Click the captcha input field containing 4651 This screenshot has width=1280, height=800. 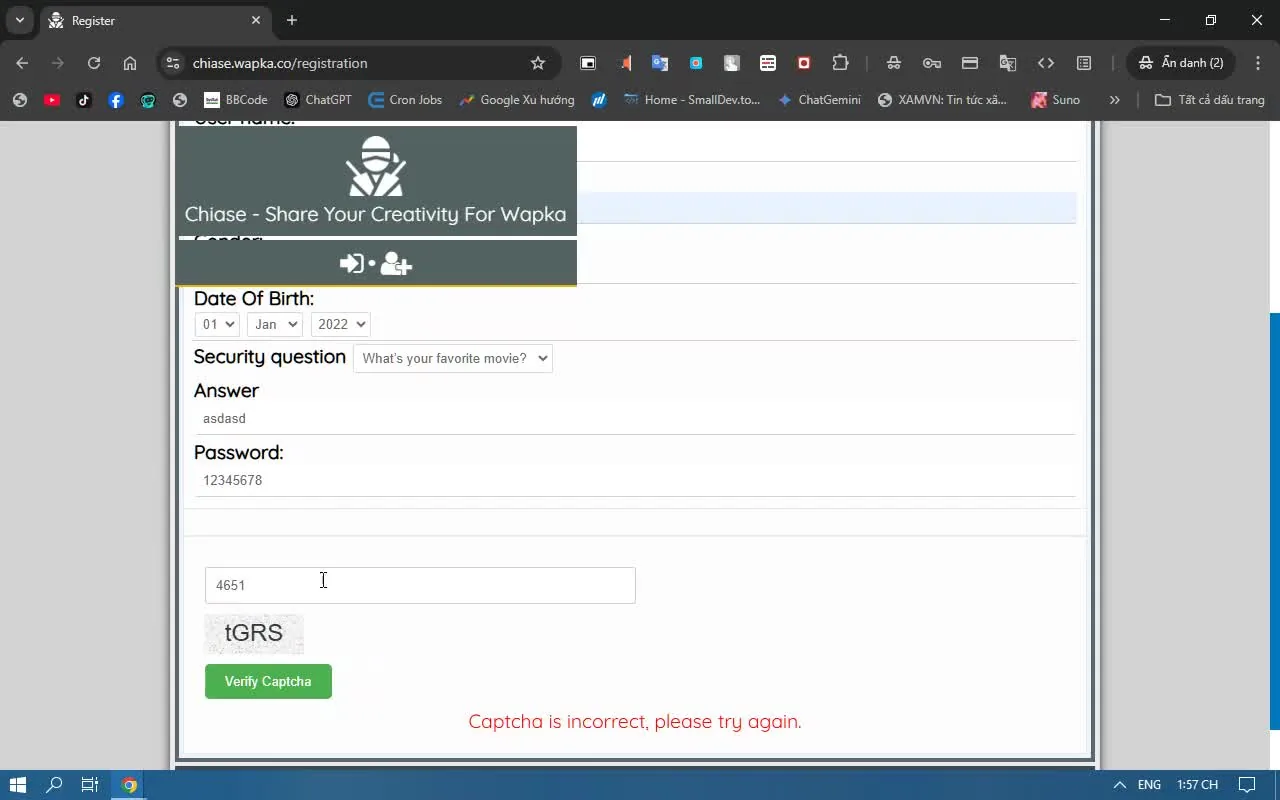pyautogui.click(x=420, y=585)
